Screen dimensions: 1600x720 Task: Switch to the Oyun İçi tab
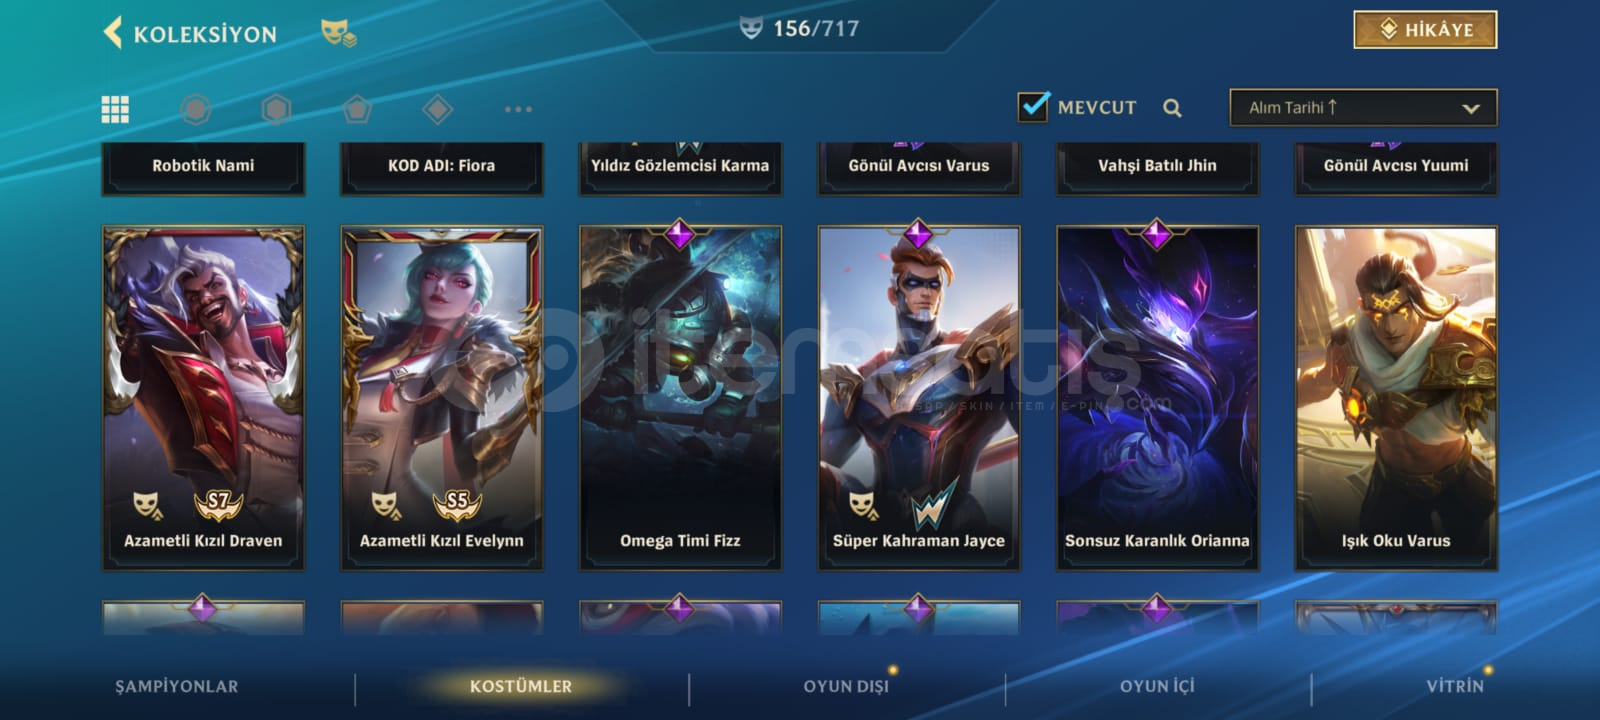pos(1157,686)
